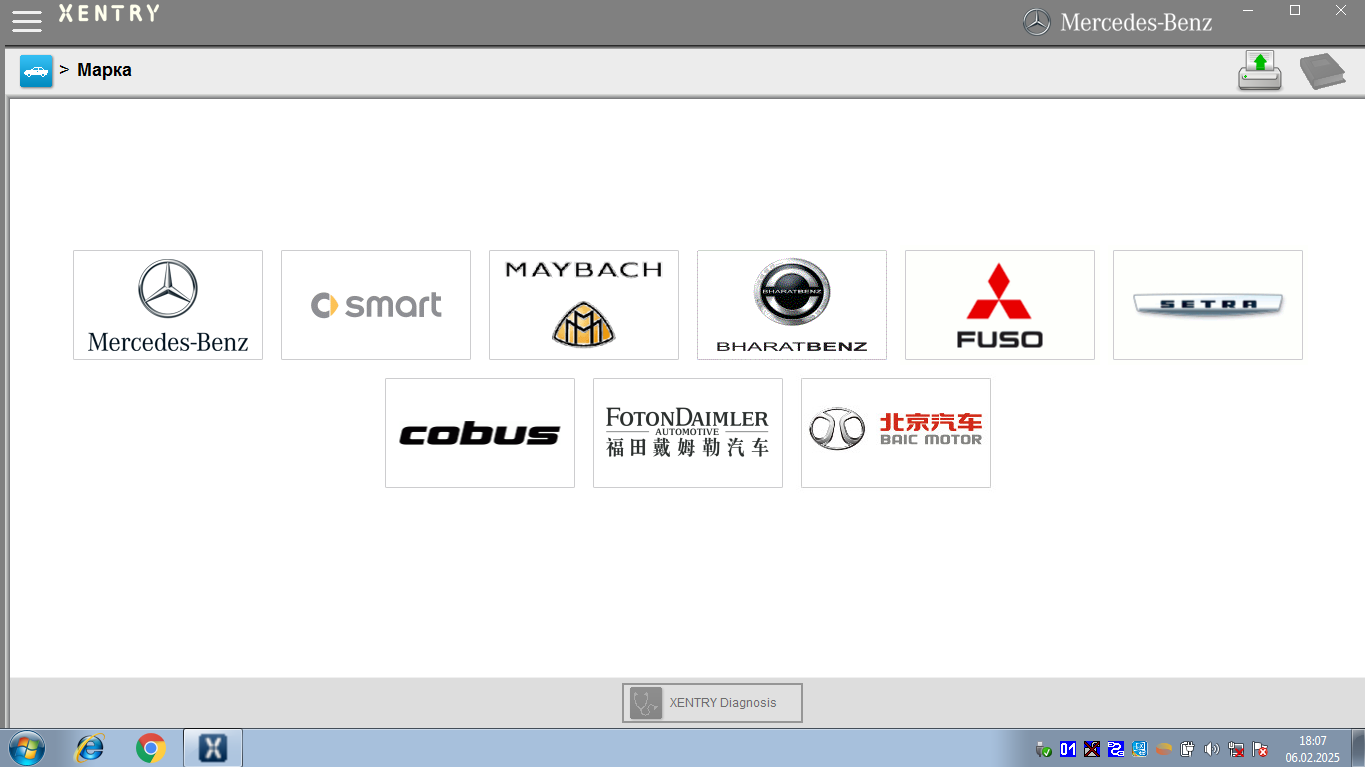Screen dimensions: 1365x767
Task: Click the printer icon with green arrow
Action: tap(1260, 71)
